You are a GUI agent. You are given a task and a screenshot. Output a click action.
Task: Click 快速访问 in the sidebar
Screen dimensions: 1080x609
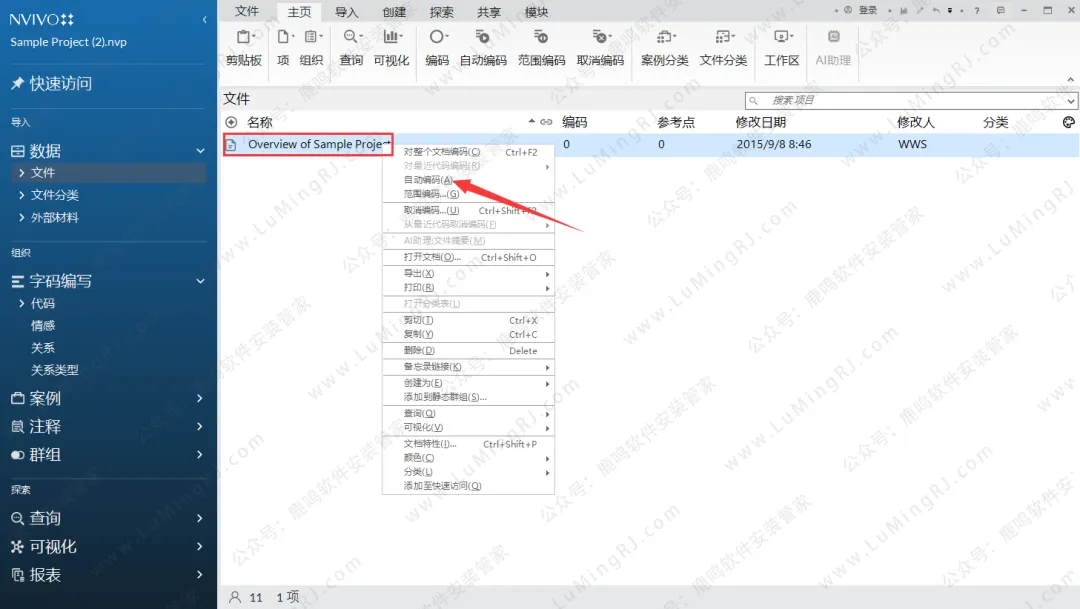(60, 84)
